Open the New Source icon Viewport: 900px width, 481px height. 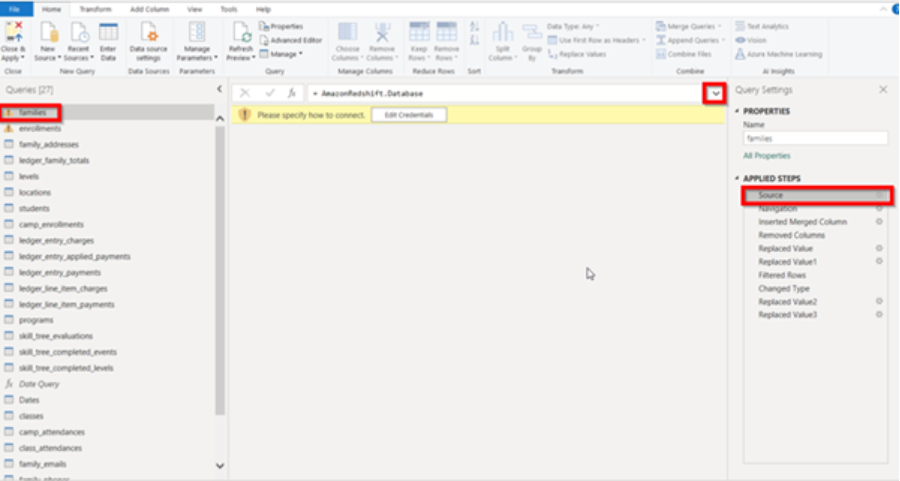pos(48,32)
